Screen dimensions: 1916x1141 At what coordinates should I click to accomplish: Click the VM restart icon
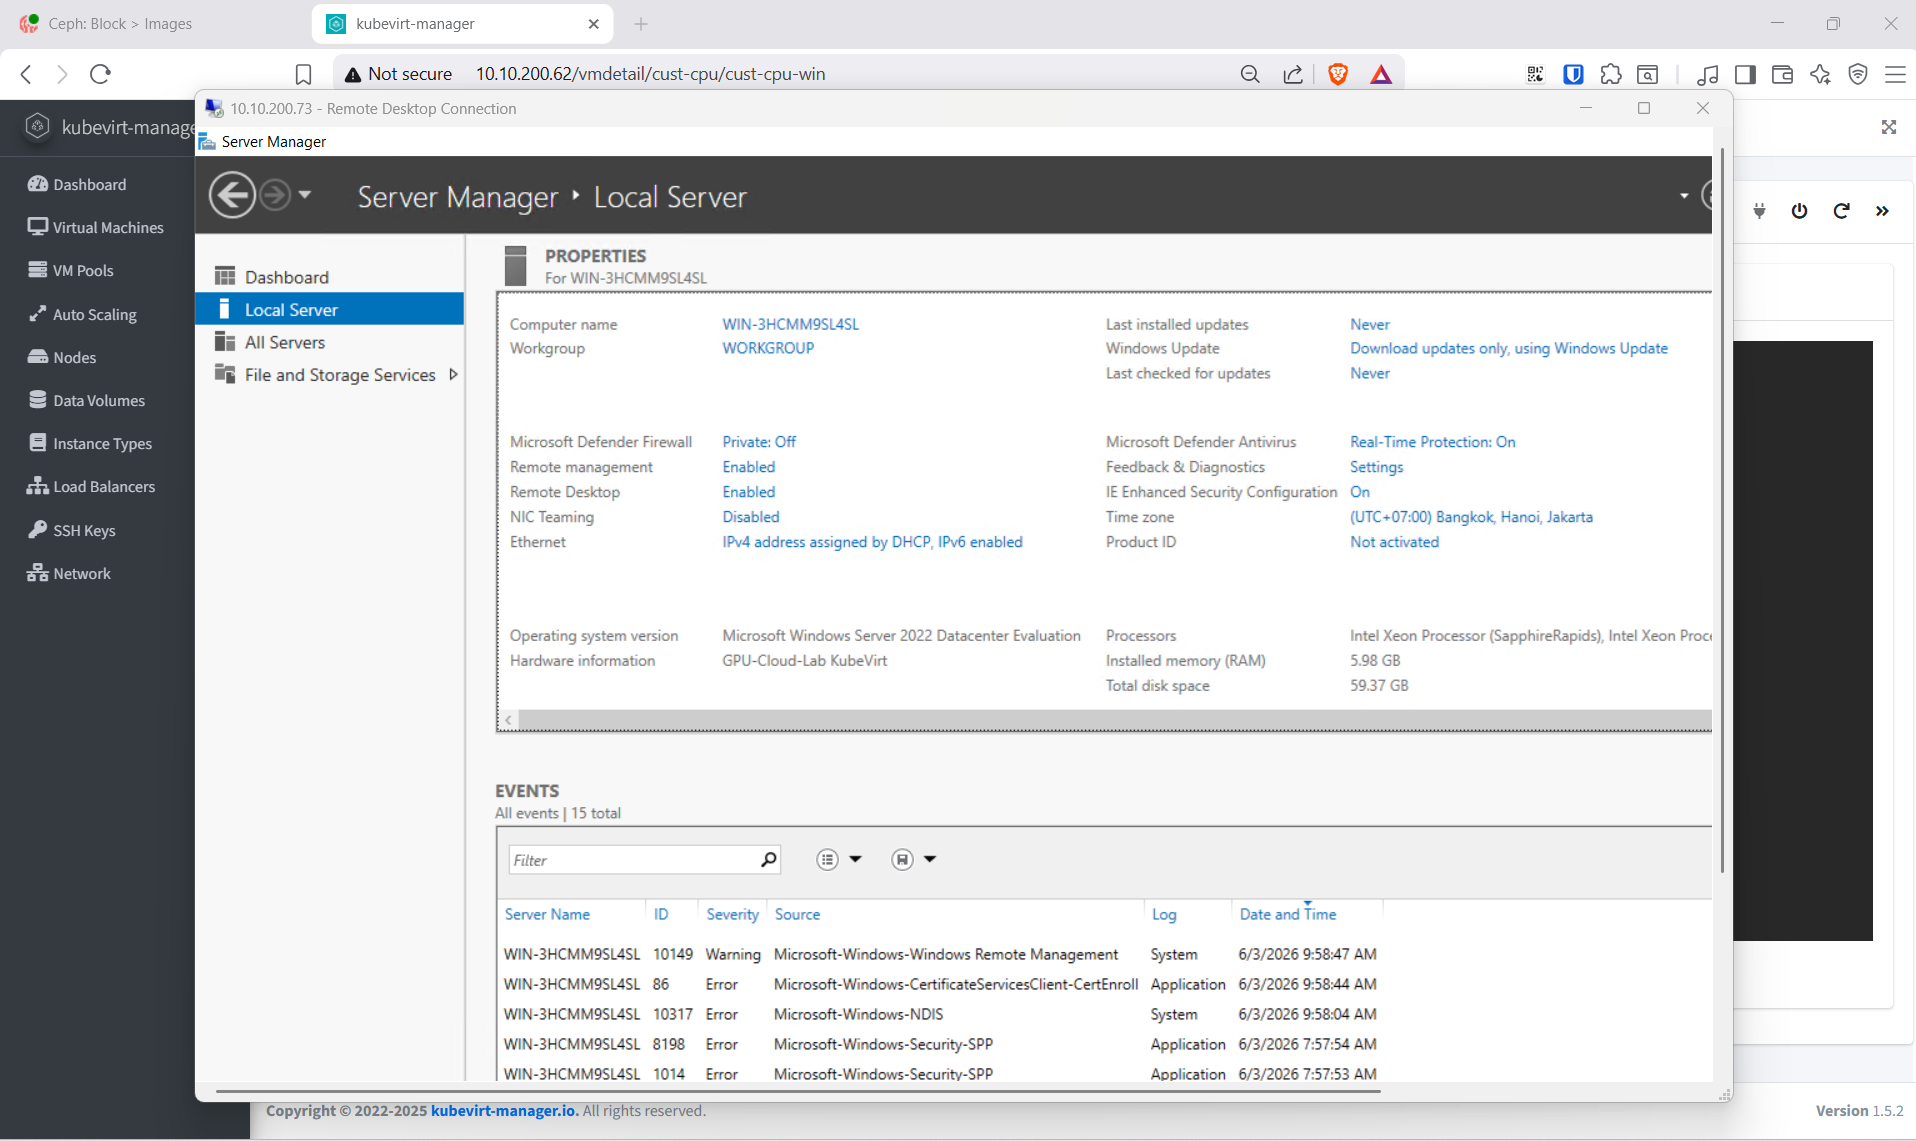pos(1841,210)
